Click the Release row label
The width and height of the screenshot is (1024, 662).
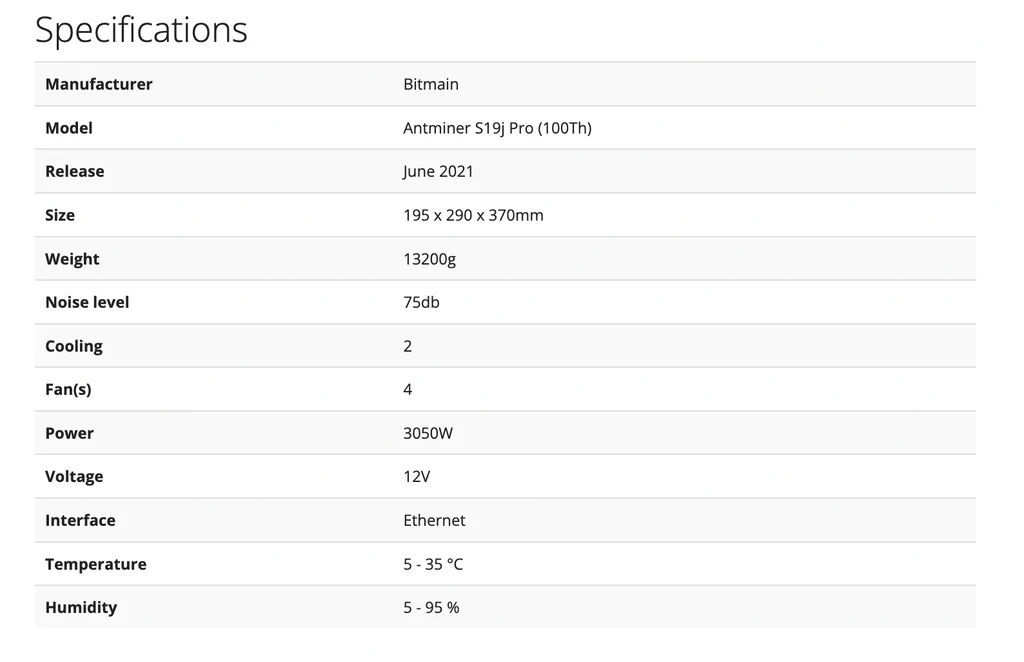75,171
